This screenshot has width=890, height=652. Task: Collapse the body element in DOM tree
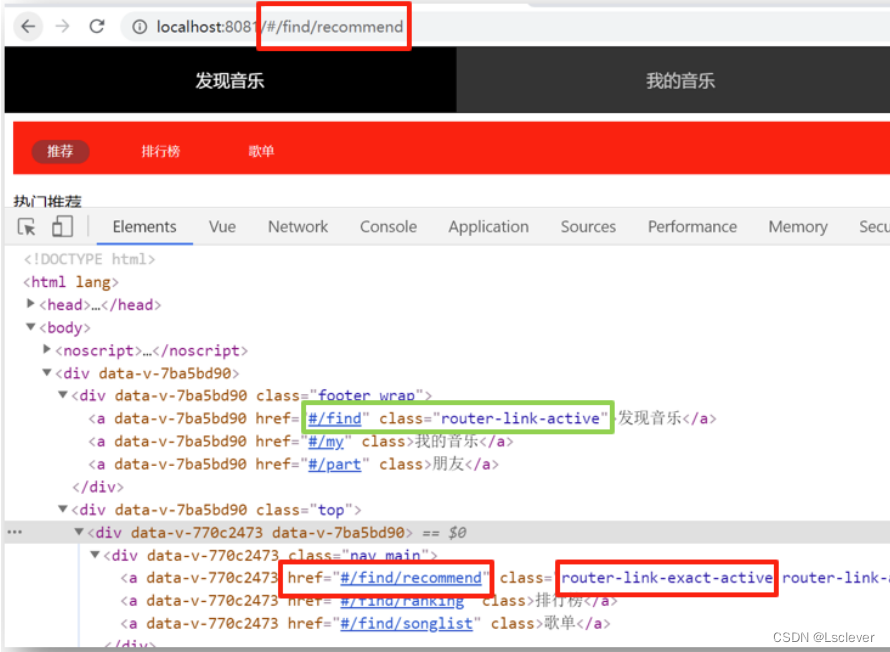point(31,327)
